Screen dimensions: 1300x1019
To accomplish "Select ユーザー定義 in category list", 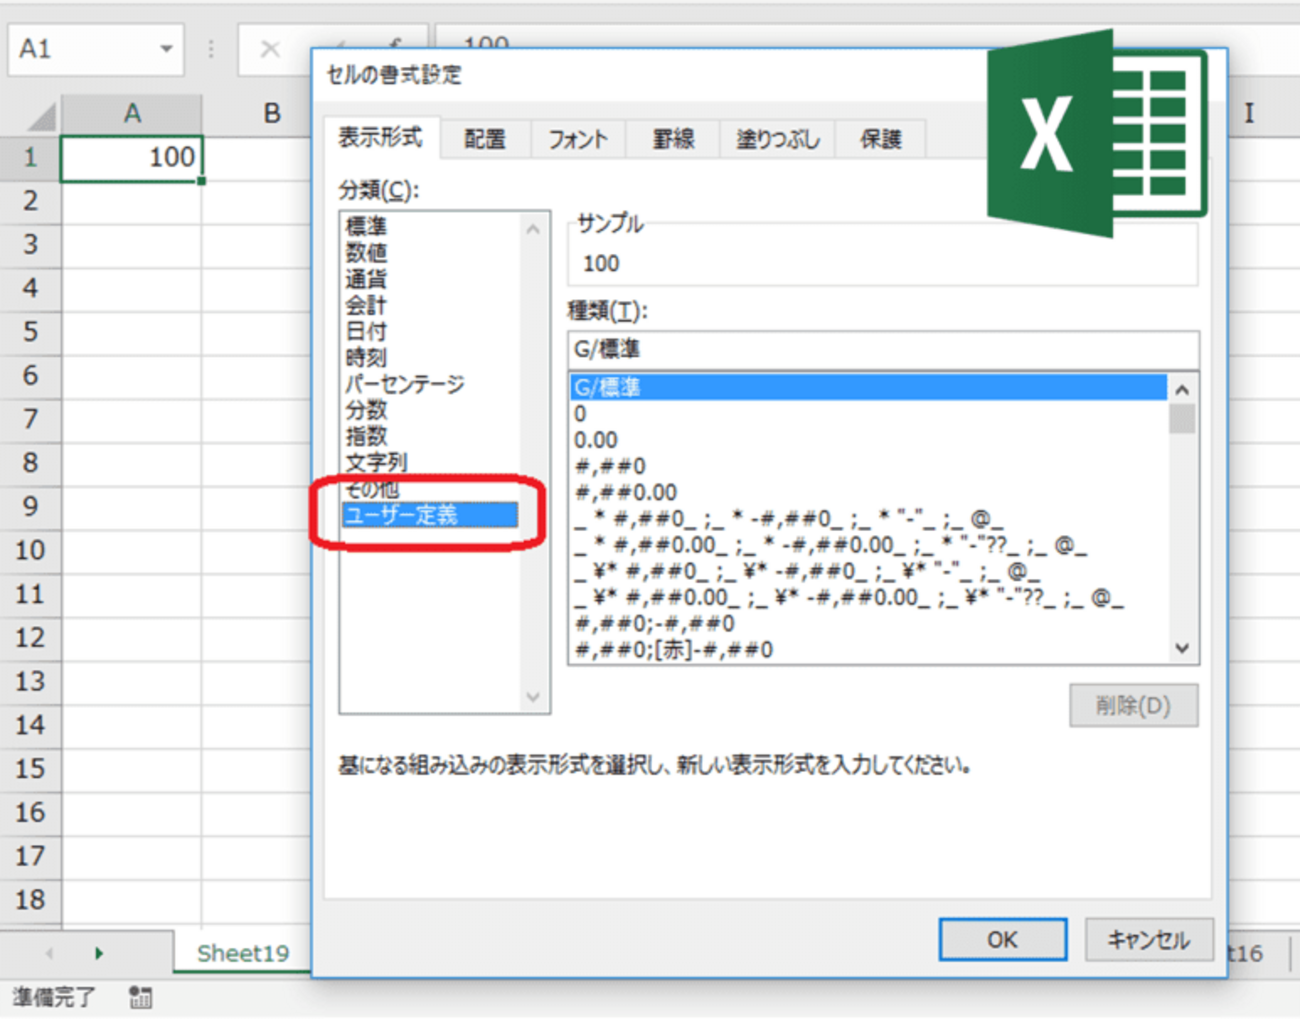I will pos(430,515).
